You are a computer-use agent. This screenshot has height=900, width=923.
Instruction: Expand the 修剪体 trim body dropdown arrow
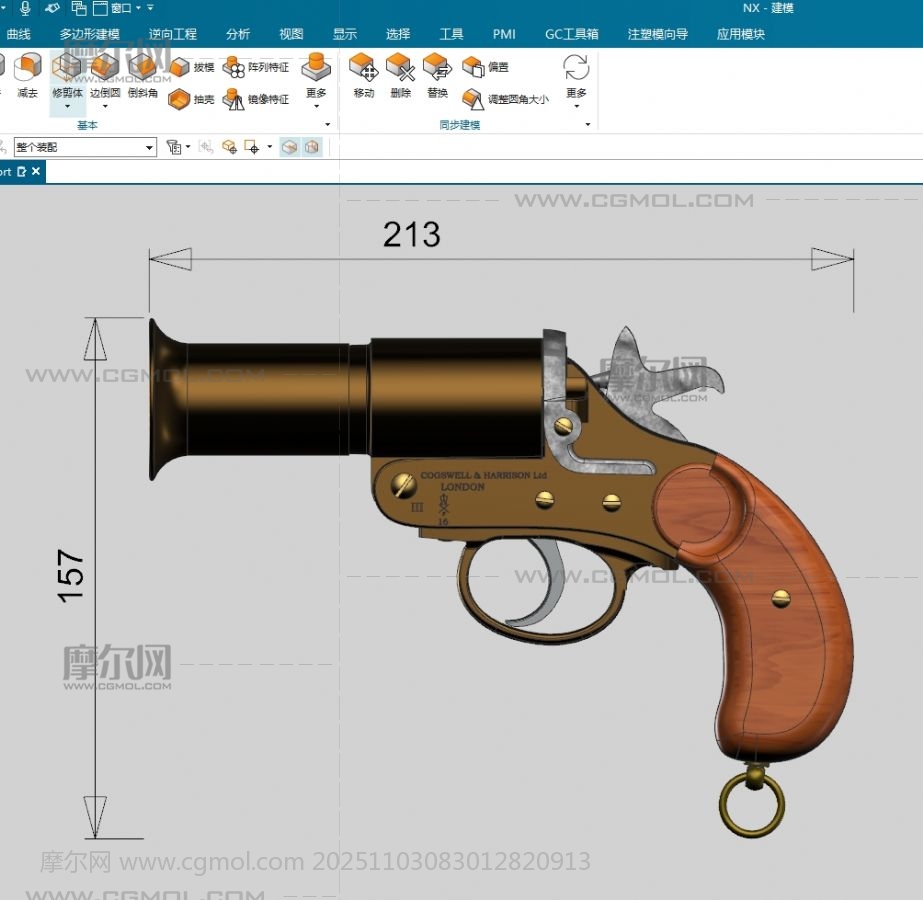tap(67, 106)
